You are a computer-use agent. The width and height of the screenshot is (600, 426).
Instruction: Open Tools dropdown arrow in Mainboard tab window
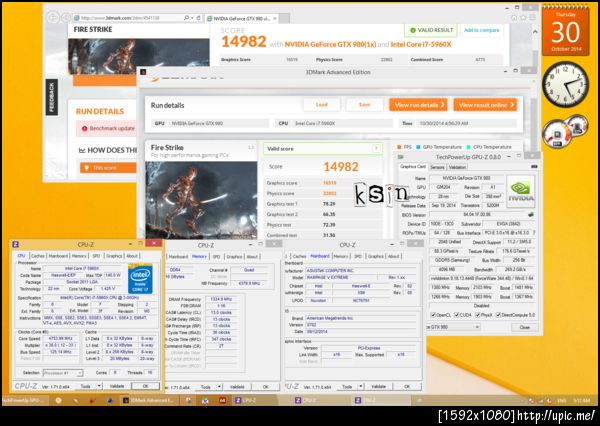[x=361, y=387]
